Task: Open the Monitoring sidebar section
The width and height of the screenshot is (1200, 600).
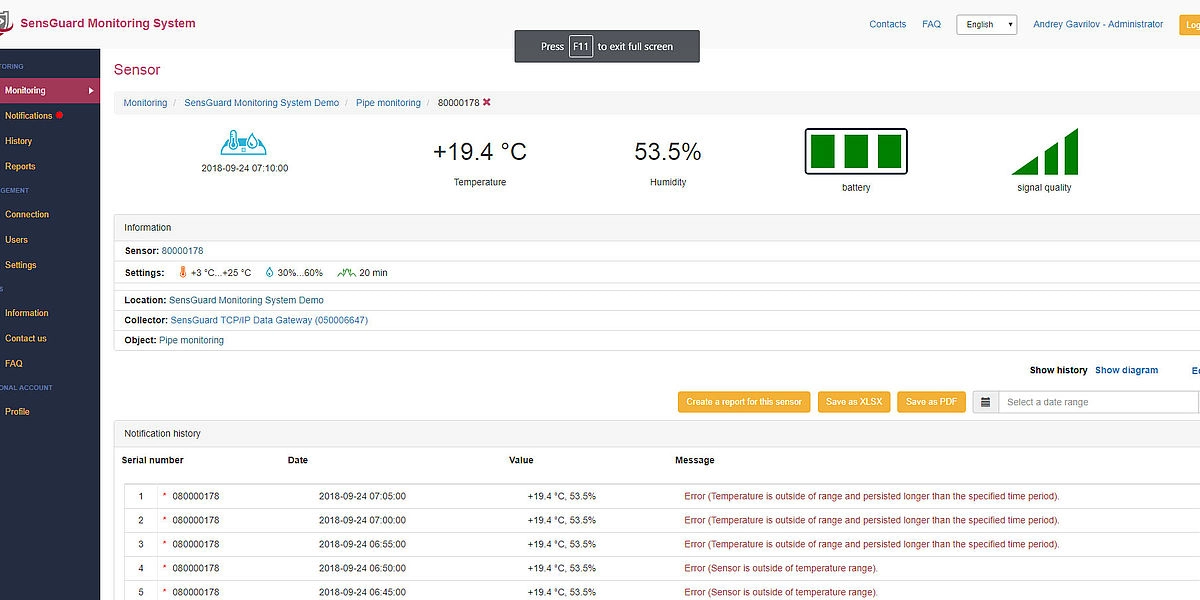Action: coord(50,91)
